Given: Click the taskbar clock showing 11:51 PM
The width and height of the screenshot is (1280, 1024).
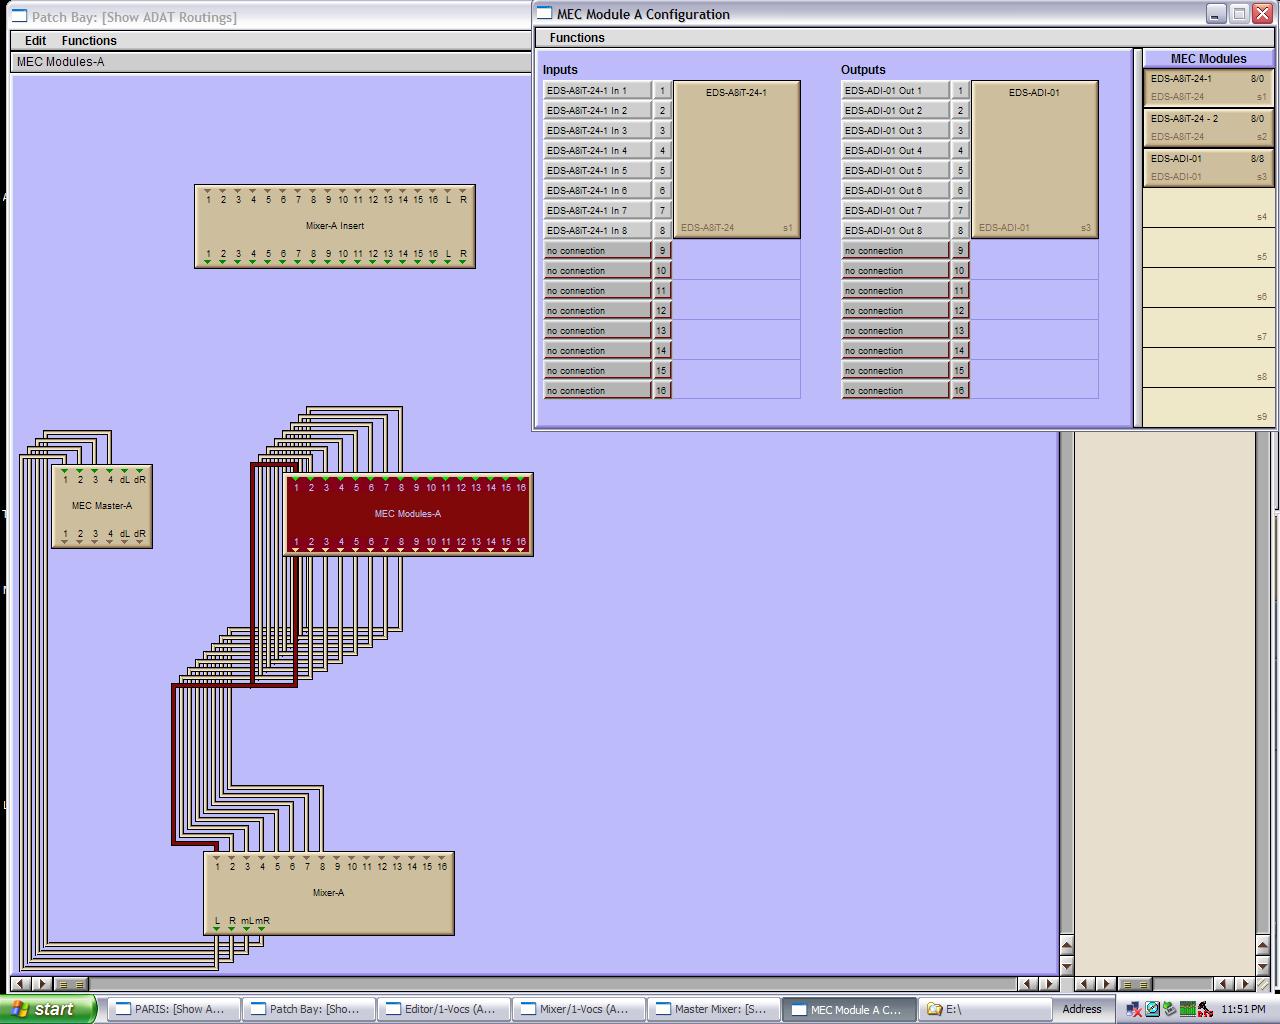Looking at the screenshot, I should pos(1243,1010).
